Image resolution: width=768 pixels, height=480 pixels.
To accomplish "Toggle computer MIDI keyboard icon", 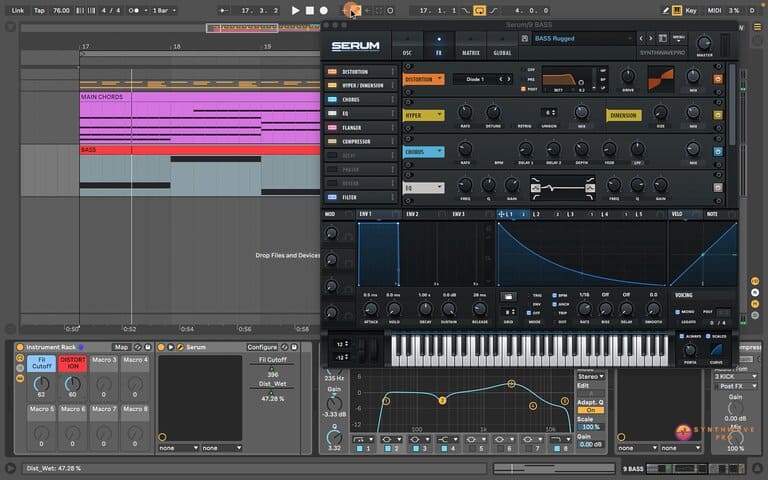I will 677,10.
